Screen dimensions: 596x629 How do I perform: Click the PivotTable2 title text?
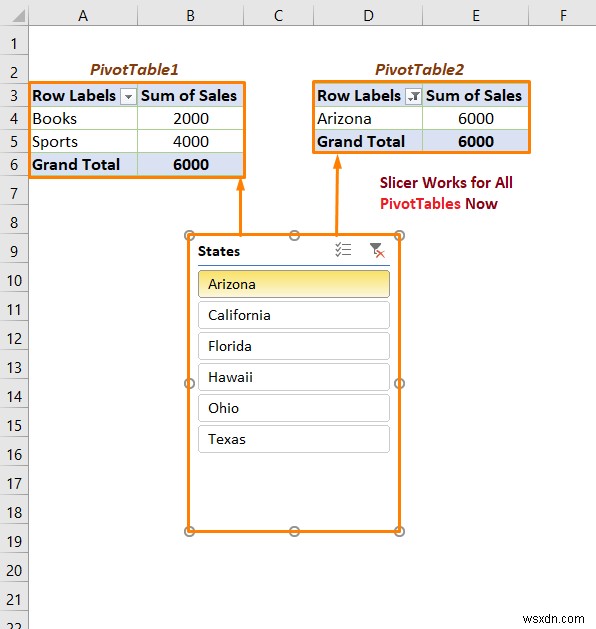[419, 70]
